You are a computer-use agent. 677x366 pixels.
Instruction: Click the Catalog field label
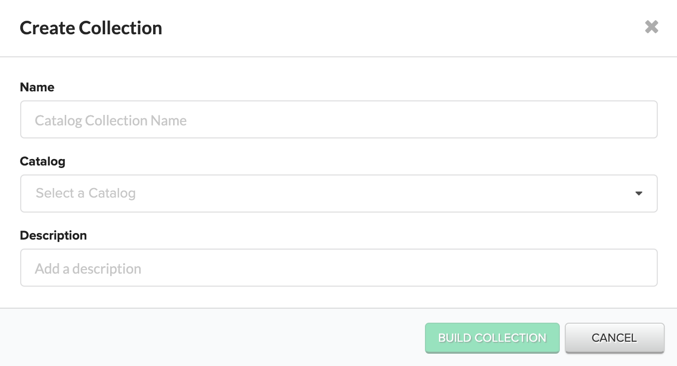point(42,161)
